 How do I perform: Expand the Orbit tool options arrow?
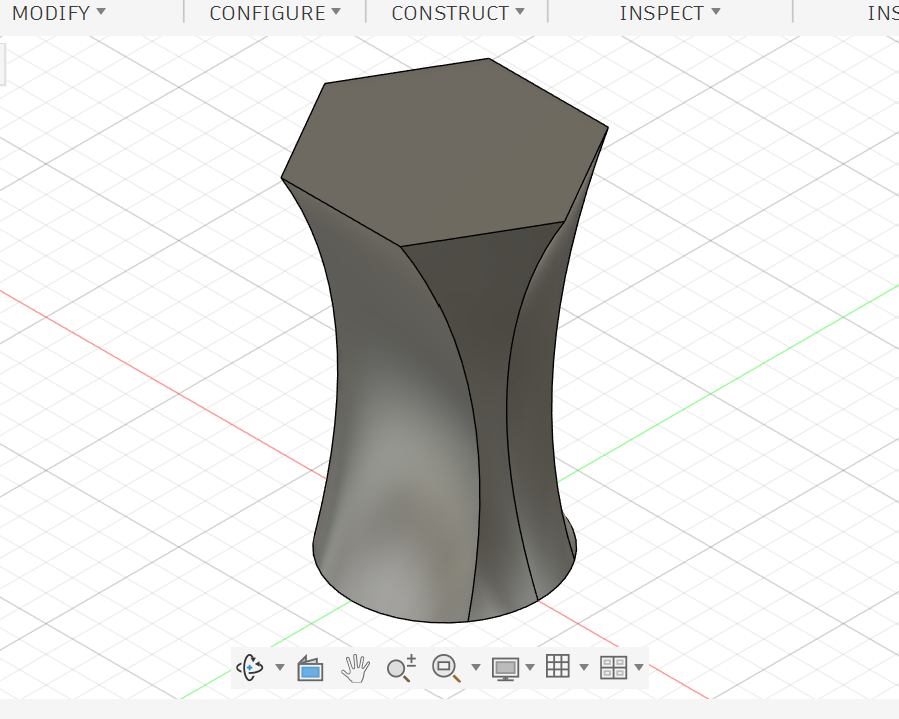pos(280,667)
